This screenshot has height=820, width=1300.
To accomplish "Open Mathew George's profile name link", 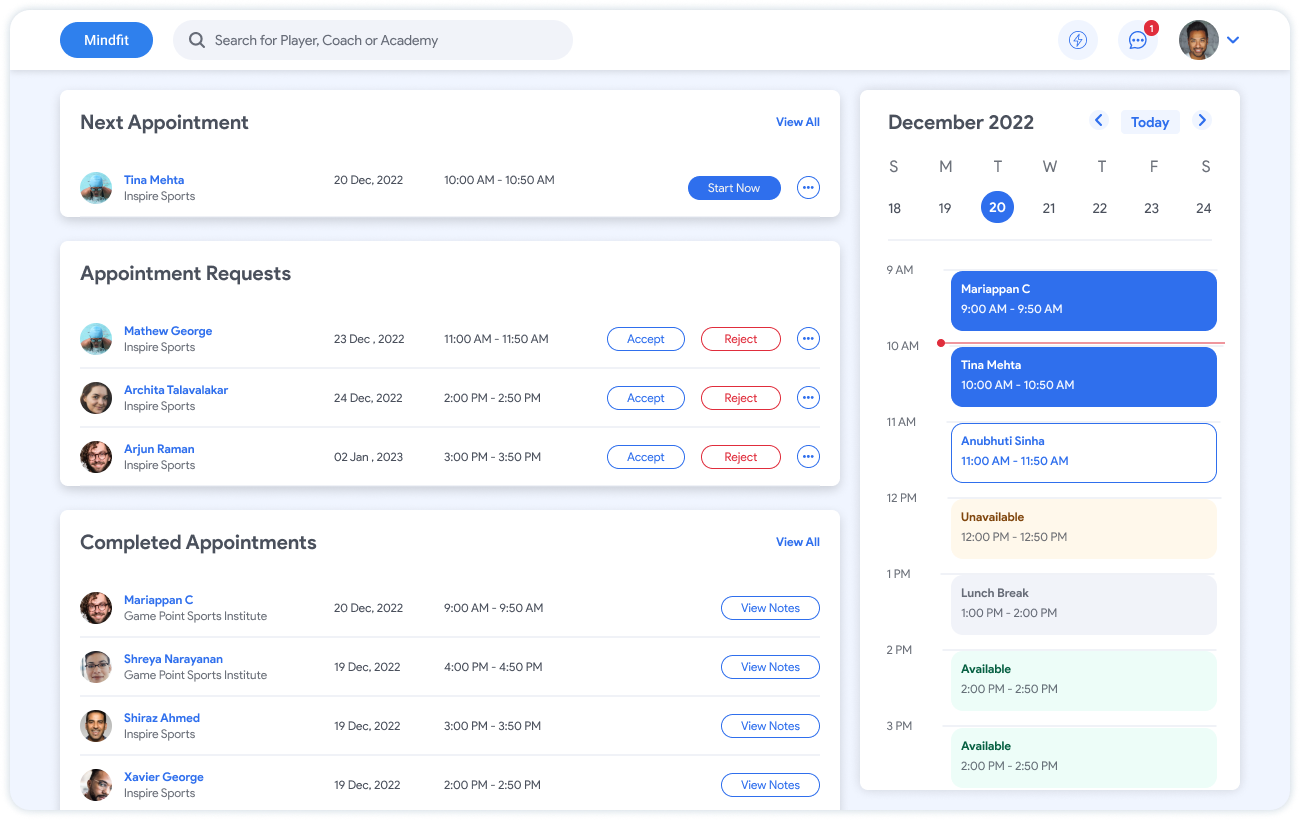I will (168, 331).
